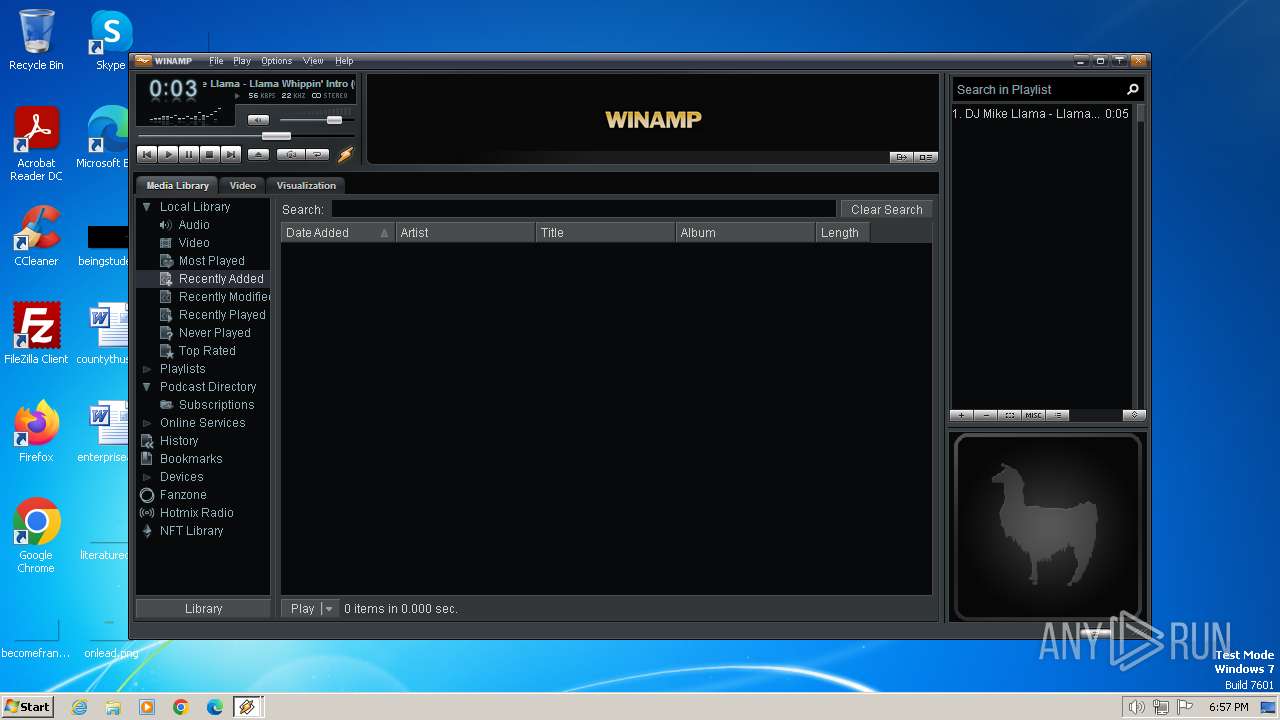The width and height of the screenshot is (1280, 720).
Task: Click the Play button in Winamp
Action: coord(168,154)
